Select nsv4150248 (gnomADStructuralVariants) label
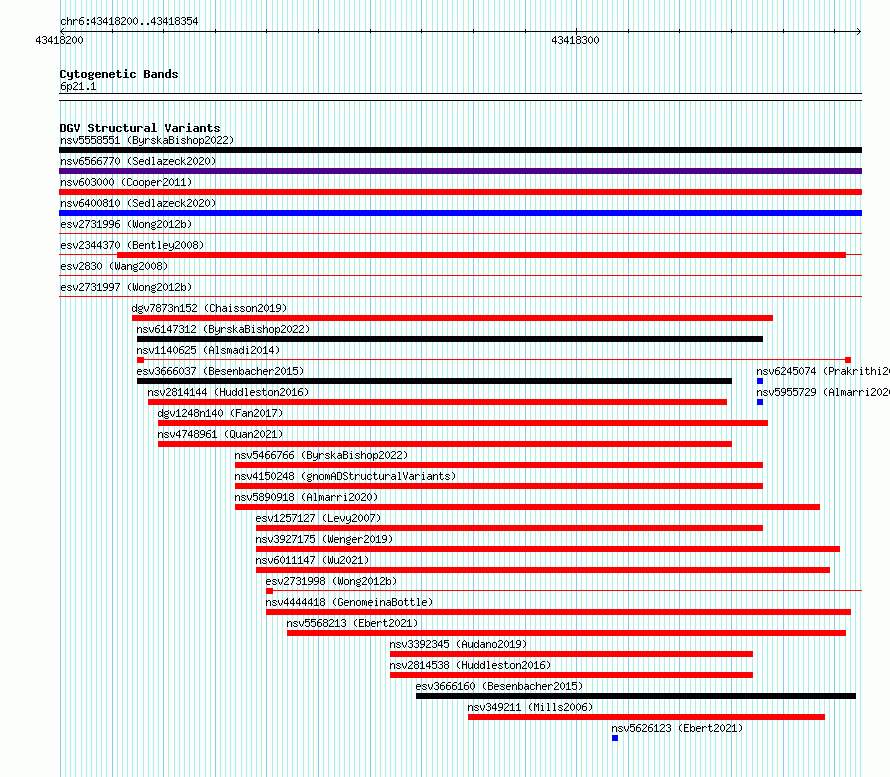This screenshot has width=890, height=777. (345, 476)
